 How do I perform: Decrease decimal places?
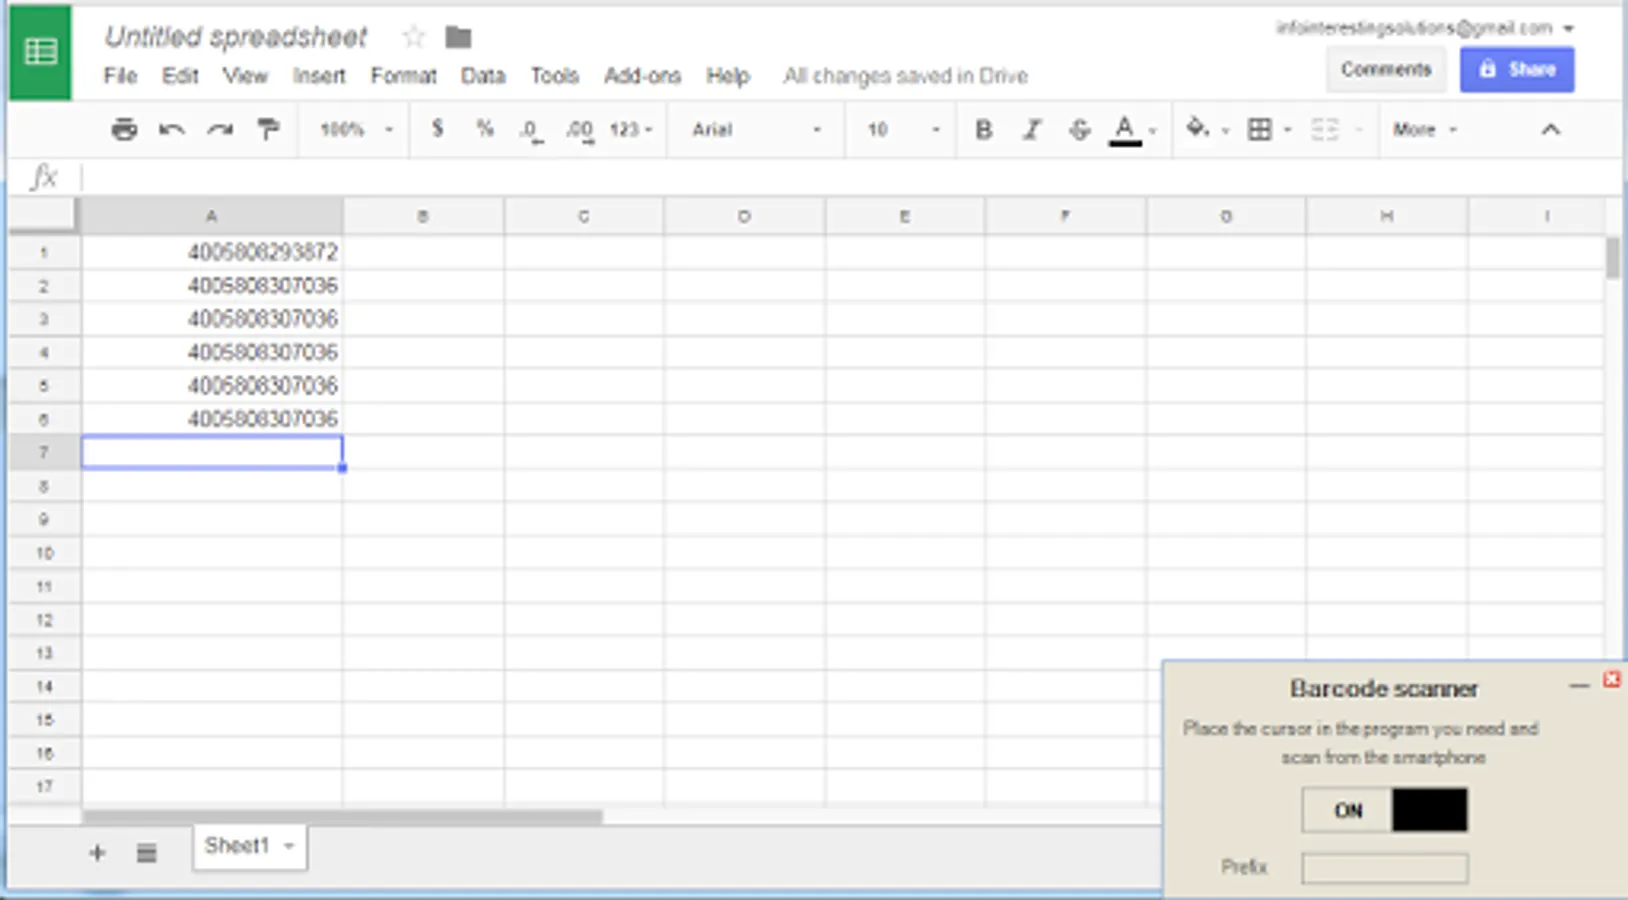click(531, 130)
